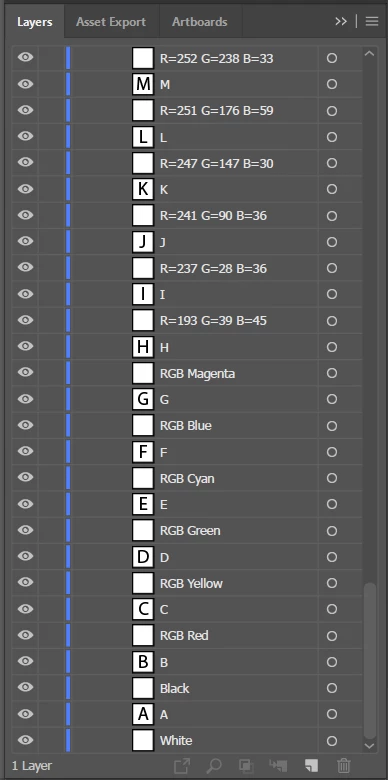The image size is (388, 780).
Task: Click target circle for the Black row
Action: [x=332, y=688]
